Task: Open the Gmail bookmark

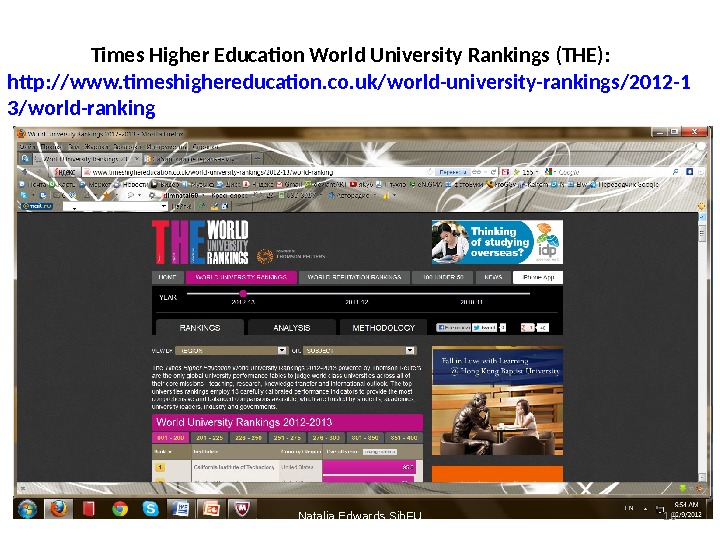Action: [x=288, y=184]
